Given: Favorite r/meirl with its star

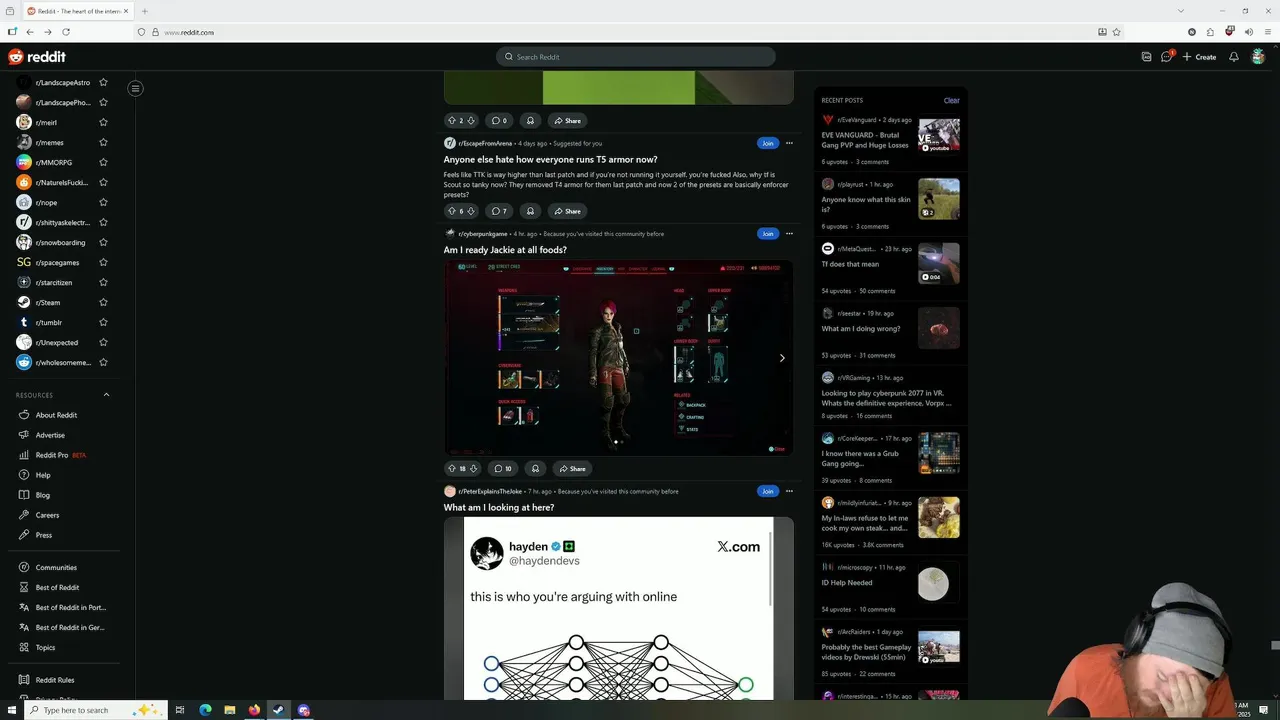Looking at the screenshot, I should point(103,122).
